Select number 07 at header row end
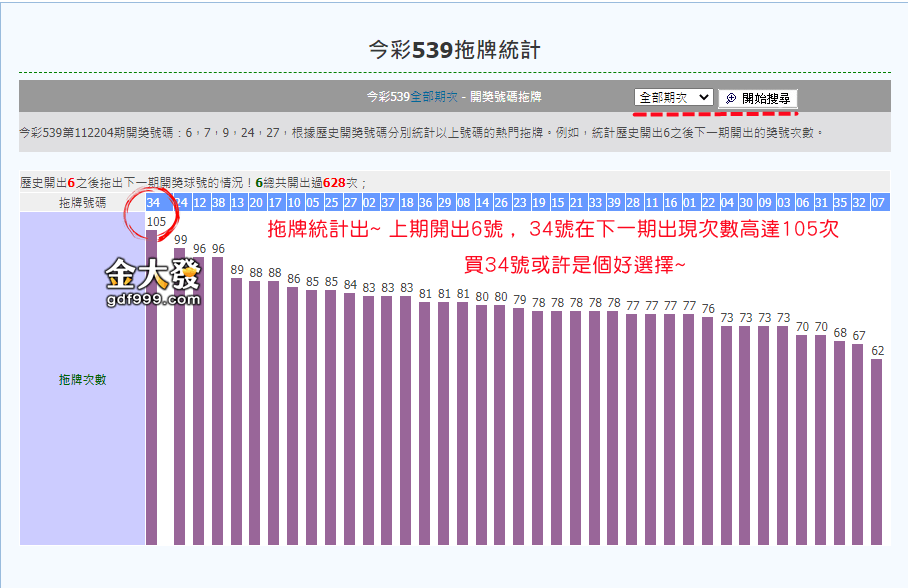This screenshot has width=908, height=588. click(877, 202)
